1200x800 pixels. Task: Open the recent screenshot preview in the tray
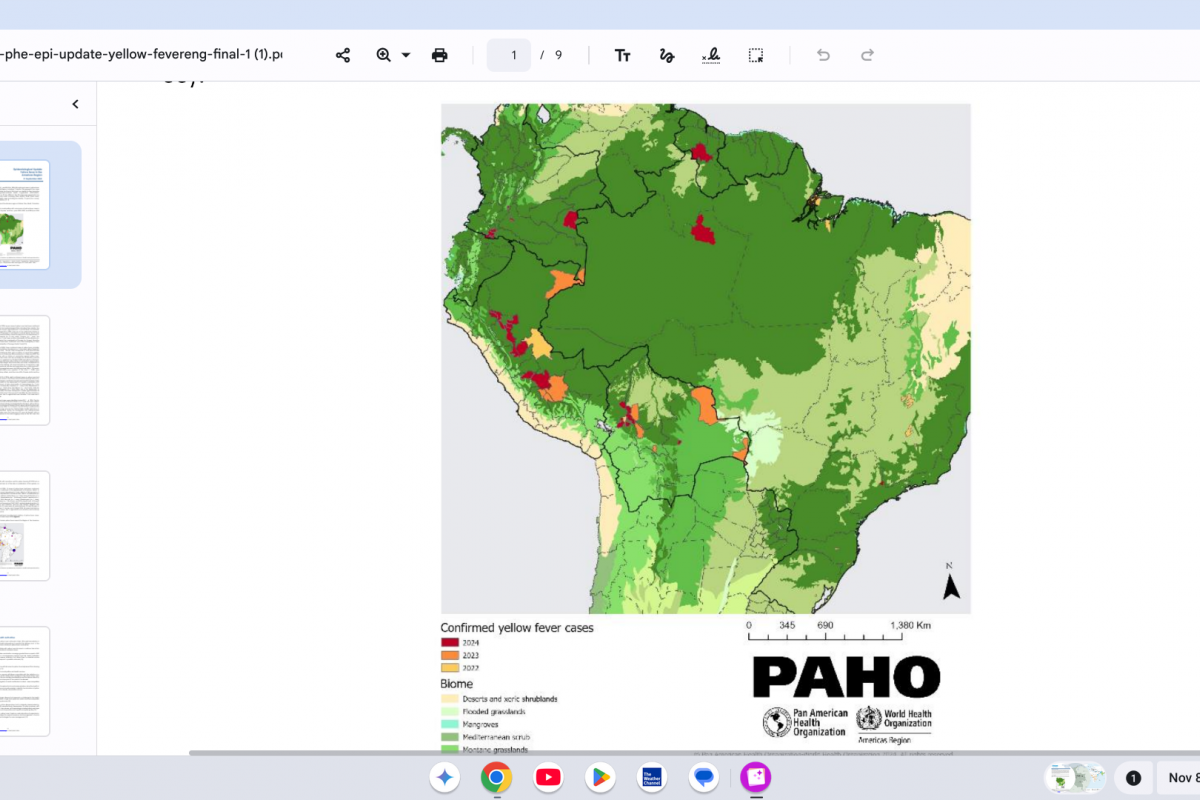[x=1075, y=777]
